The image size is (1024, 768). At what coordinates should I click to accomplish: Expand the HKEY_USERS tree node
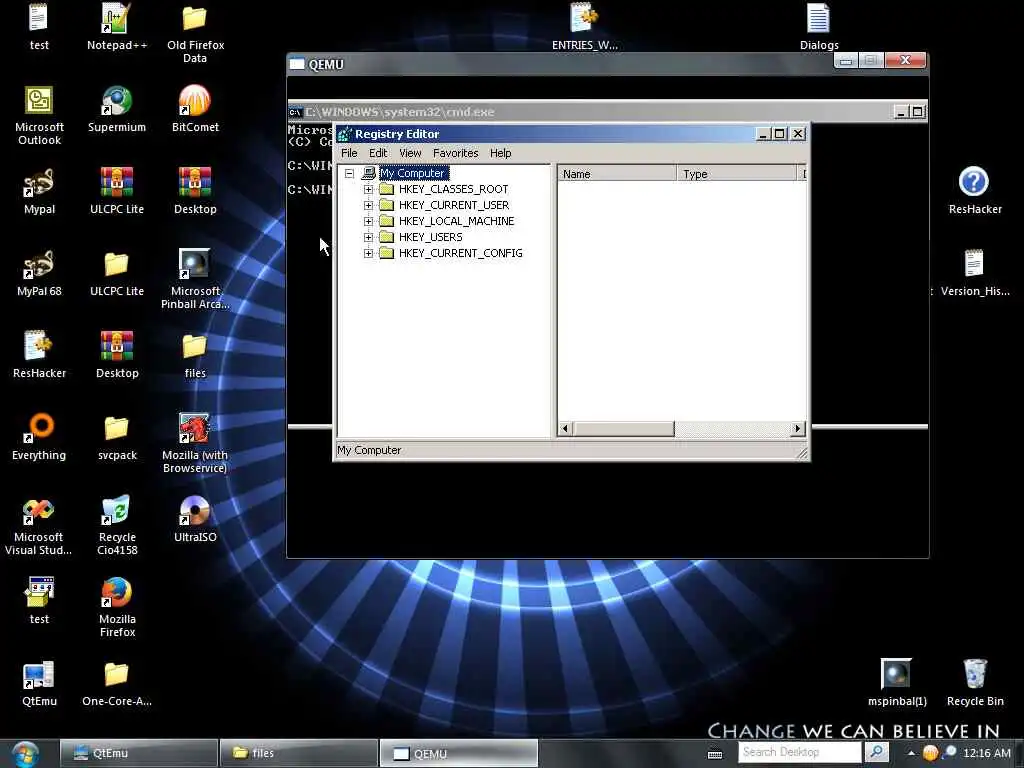[368, 237]
